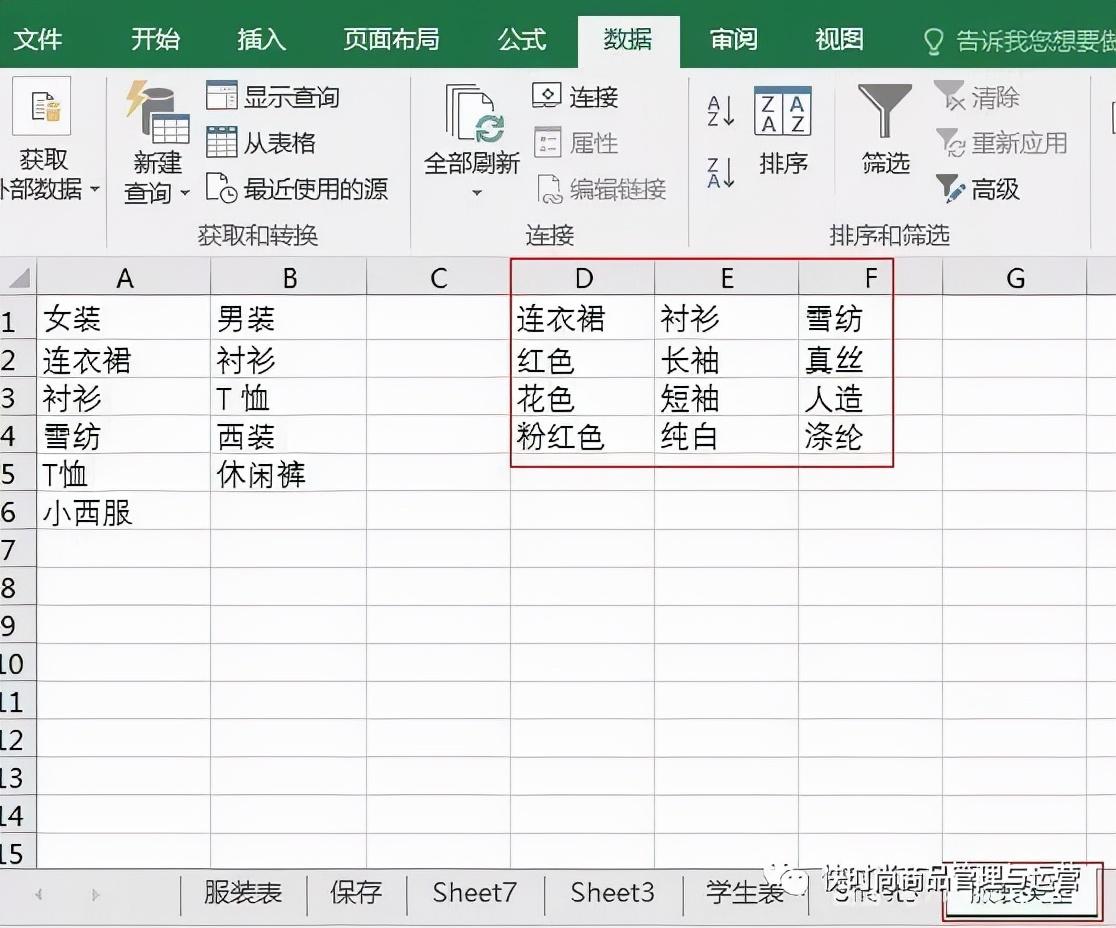
Task: Sort ascending with A to Z icon
Action: point(720,112)
